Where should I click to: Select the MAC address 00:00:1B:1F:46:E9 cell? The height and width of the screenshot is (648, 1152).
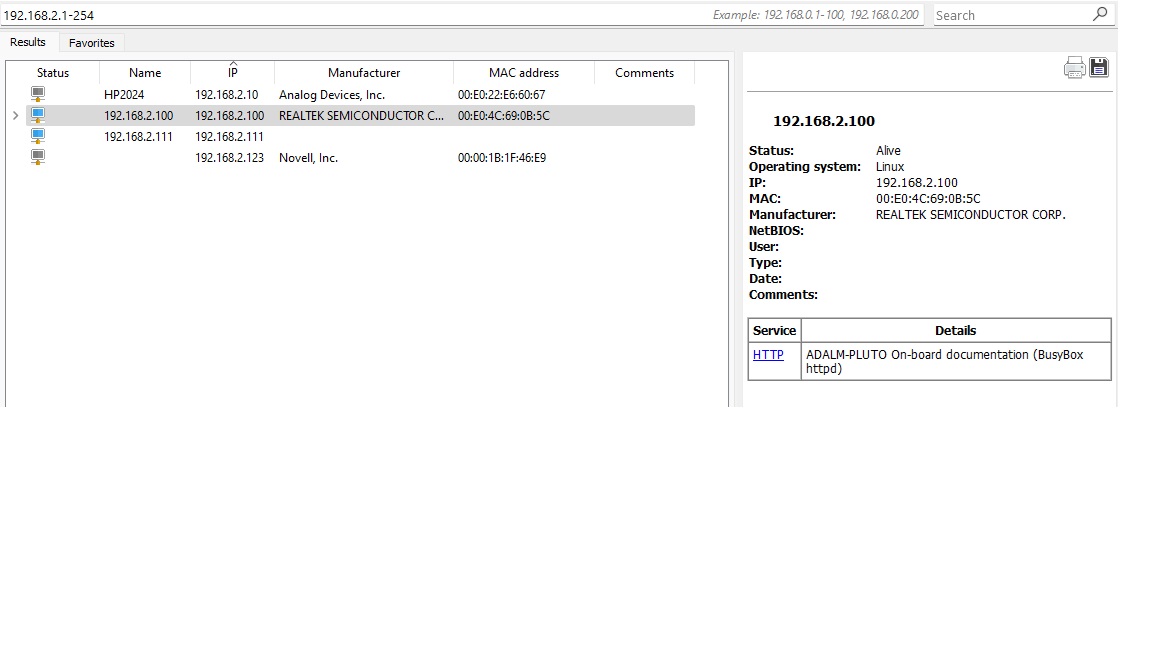pos(502,158)
